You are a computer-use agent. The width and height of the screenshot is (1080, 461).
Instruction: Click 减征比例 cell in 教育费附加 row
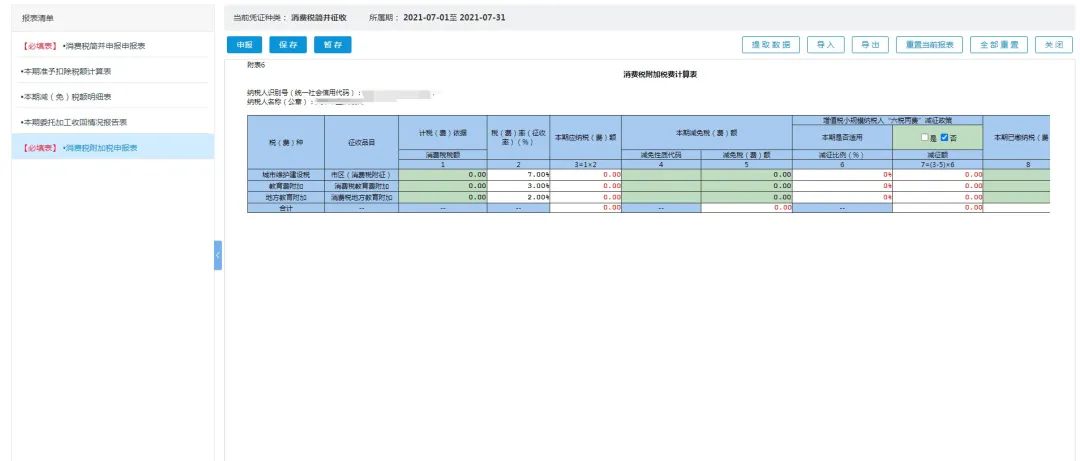(x=843, y=186)
